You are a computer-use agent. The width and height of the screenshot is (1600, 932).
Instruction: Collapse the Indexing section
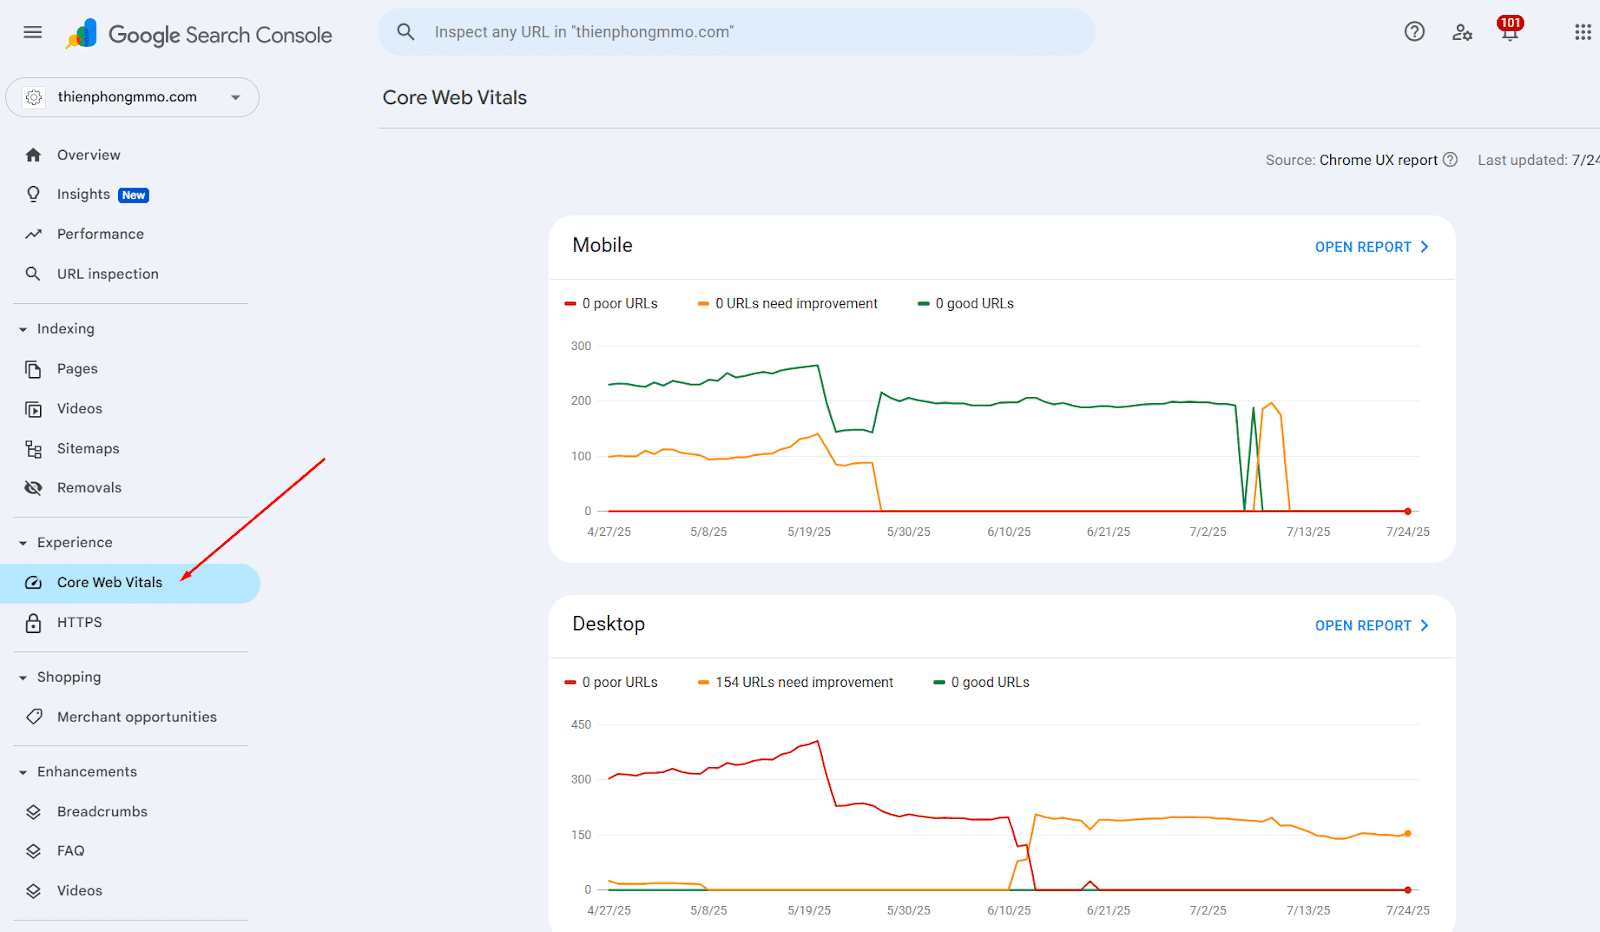pyautogui.click(x=23, y=329)
